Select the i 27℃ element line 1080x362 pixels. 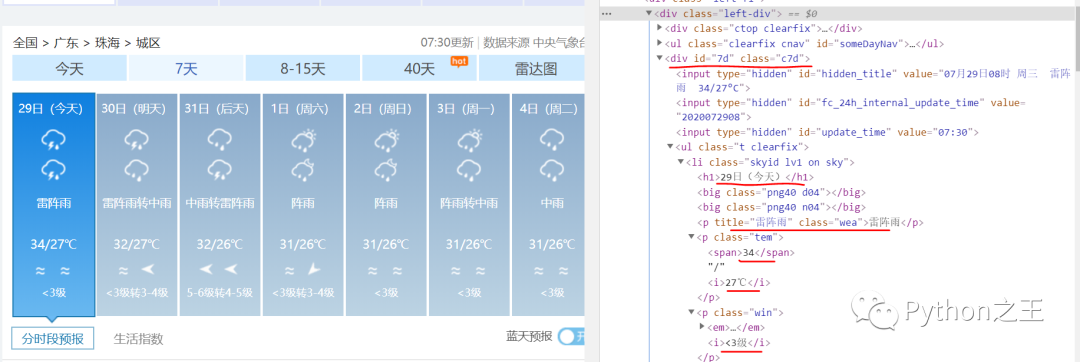[x=739, y=282]
